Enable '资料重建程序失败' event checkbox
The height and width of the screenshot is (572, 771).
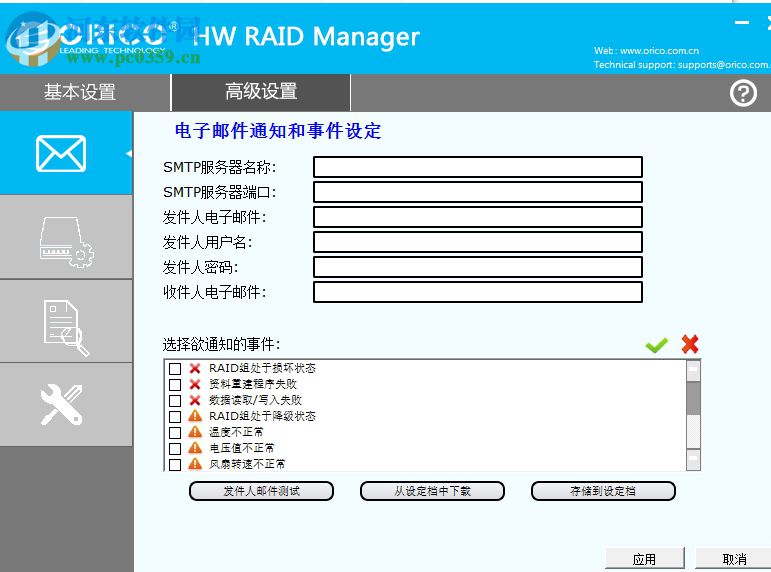point(175,385)
